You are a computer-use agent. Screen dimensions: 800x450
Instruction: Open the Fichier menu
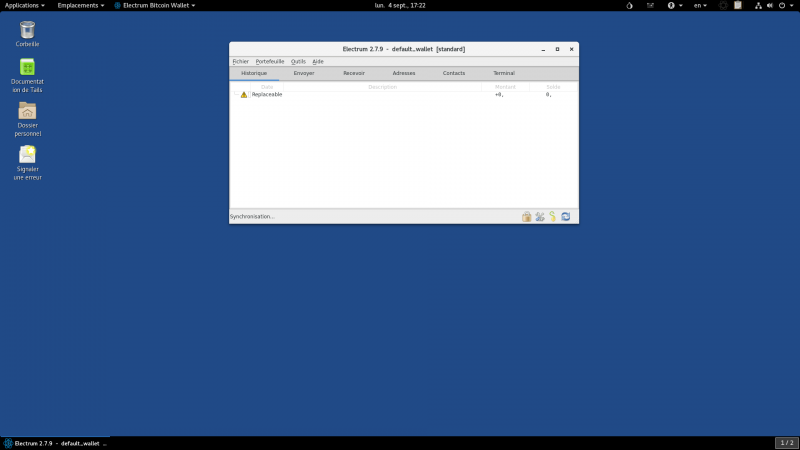pyautogui.click(x=240, y=61)
